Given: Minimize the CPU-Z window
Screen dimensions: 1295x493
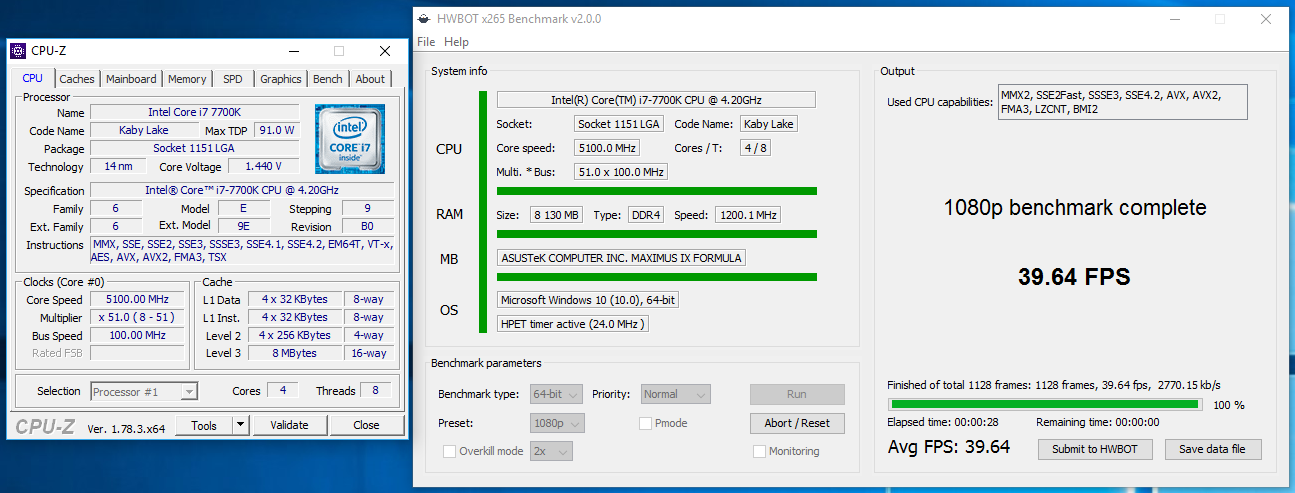Looking at the screenshot, I should [x=293, y=50].
